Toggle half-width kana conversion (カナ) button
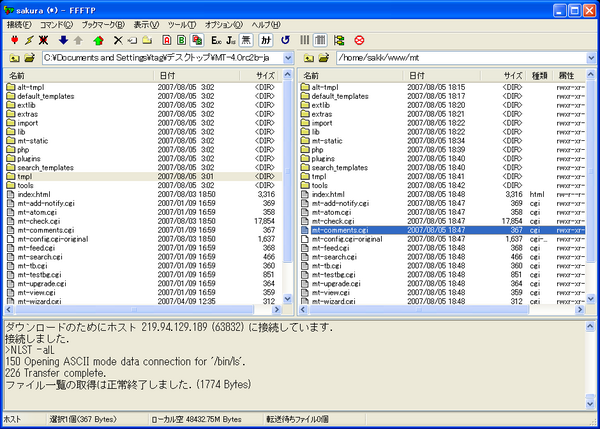600x429 pixels. pos(266,40)
